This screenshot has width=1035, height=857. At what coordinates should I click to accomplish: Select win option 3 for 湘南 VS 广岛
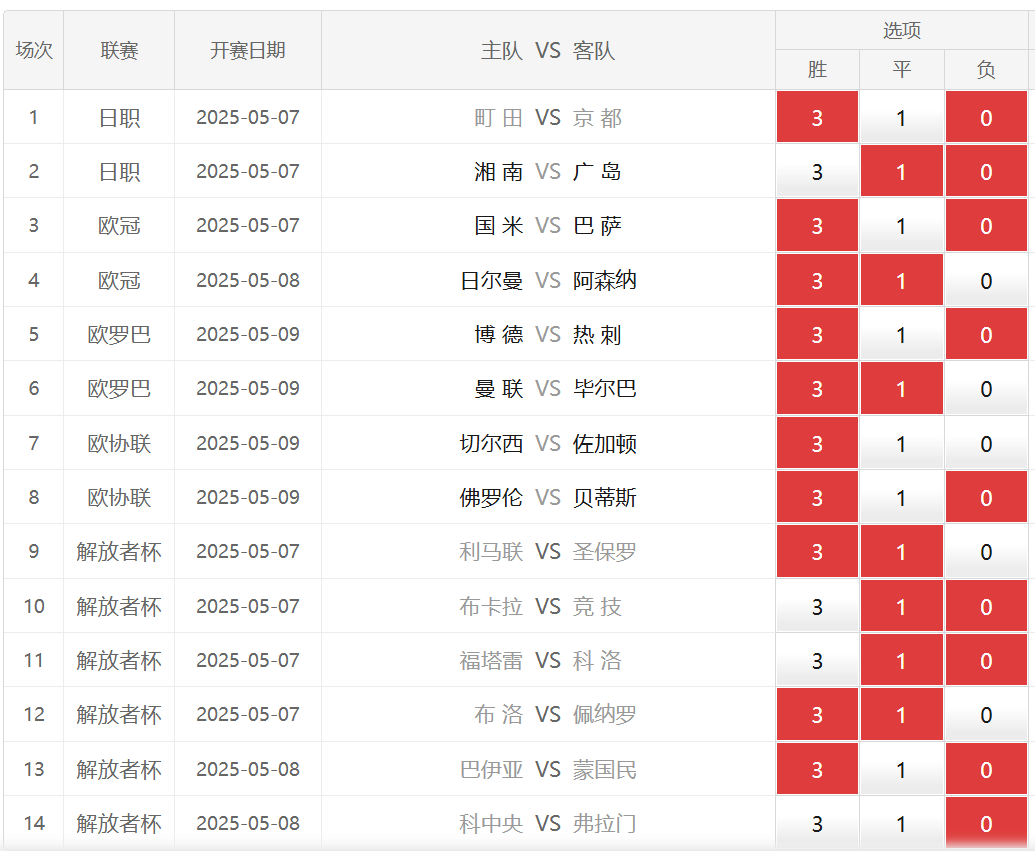click(x=817, y=172)
